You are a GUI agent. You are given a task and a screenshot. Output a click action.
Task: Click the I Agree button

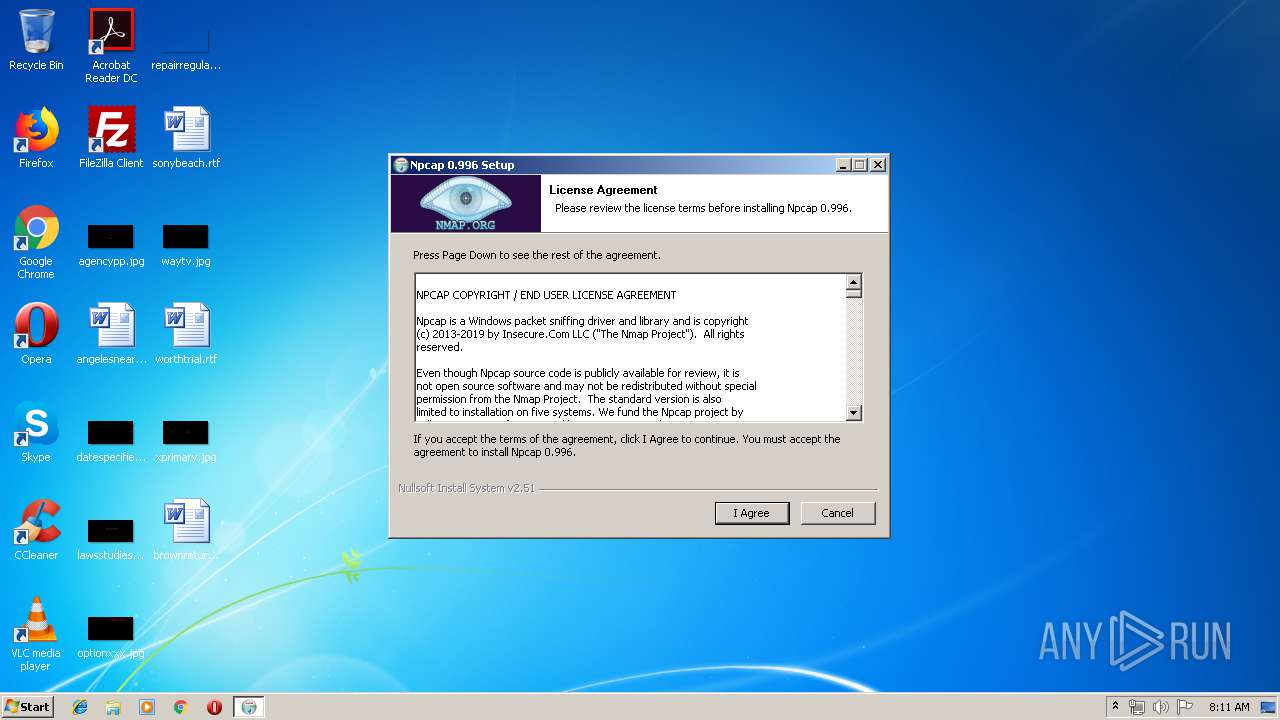(x=752, y=513)
